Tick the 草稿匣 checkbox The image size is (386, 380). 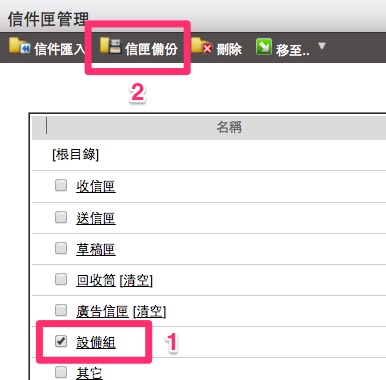pos(61,248)
